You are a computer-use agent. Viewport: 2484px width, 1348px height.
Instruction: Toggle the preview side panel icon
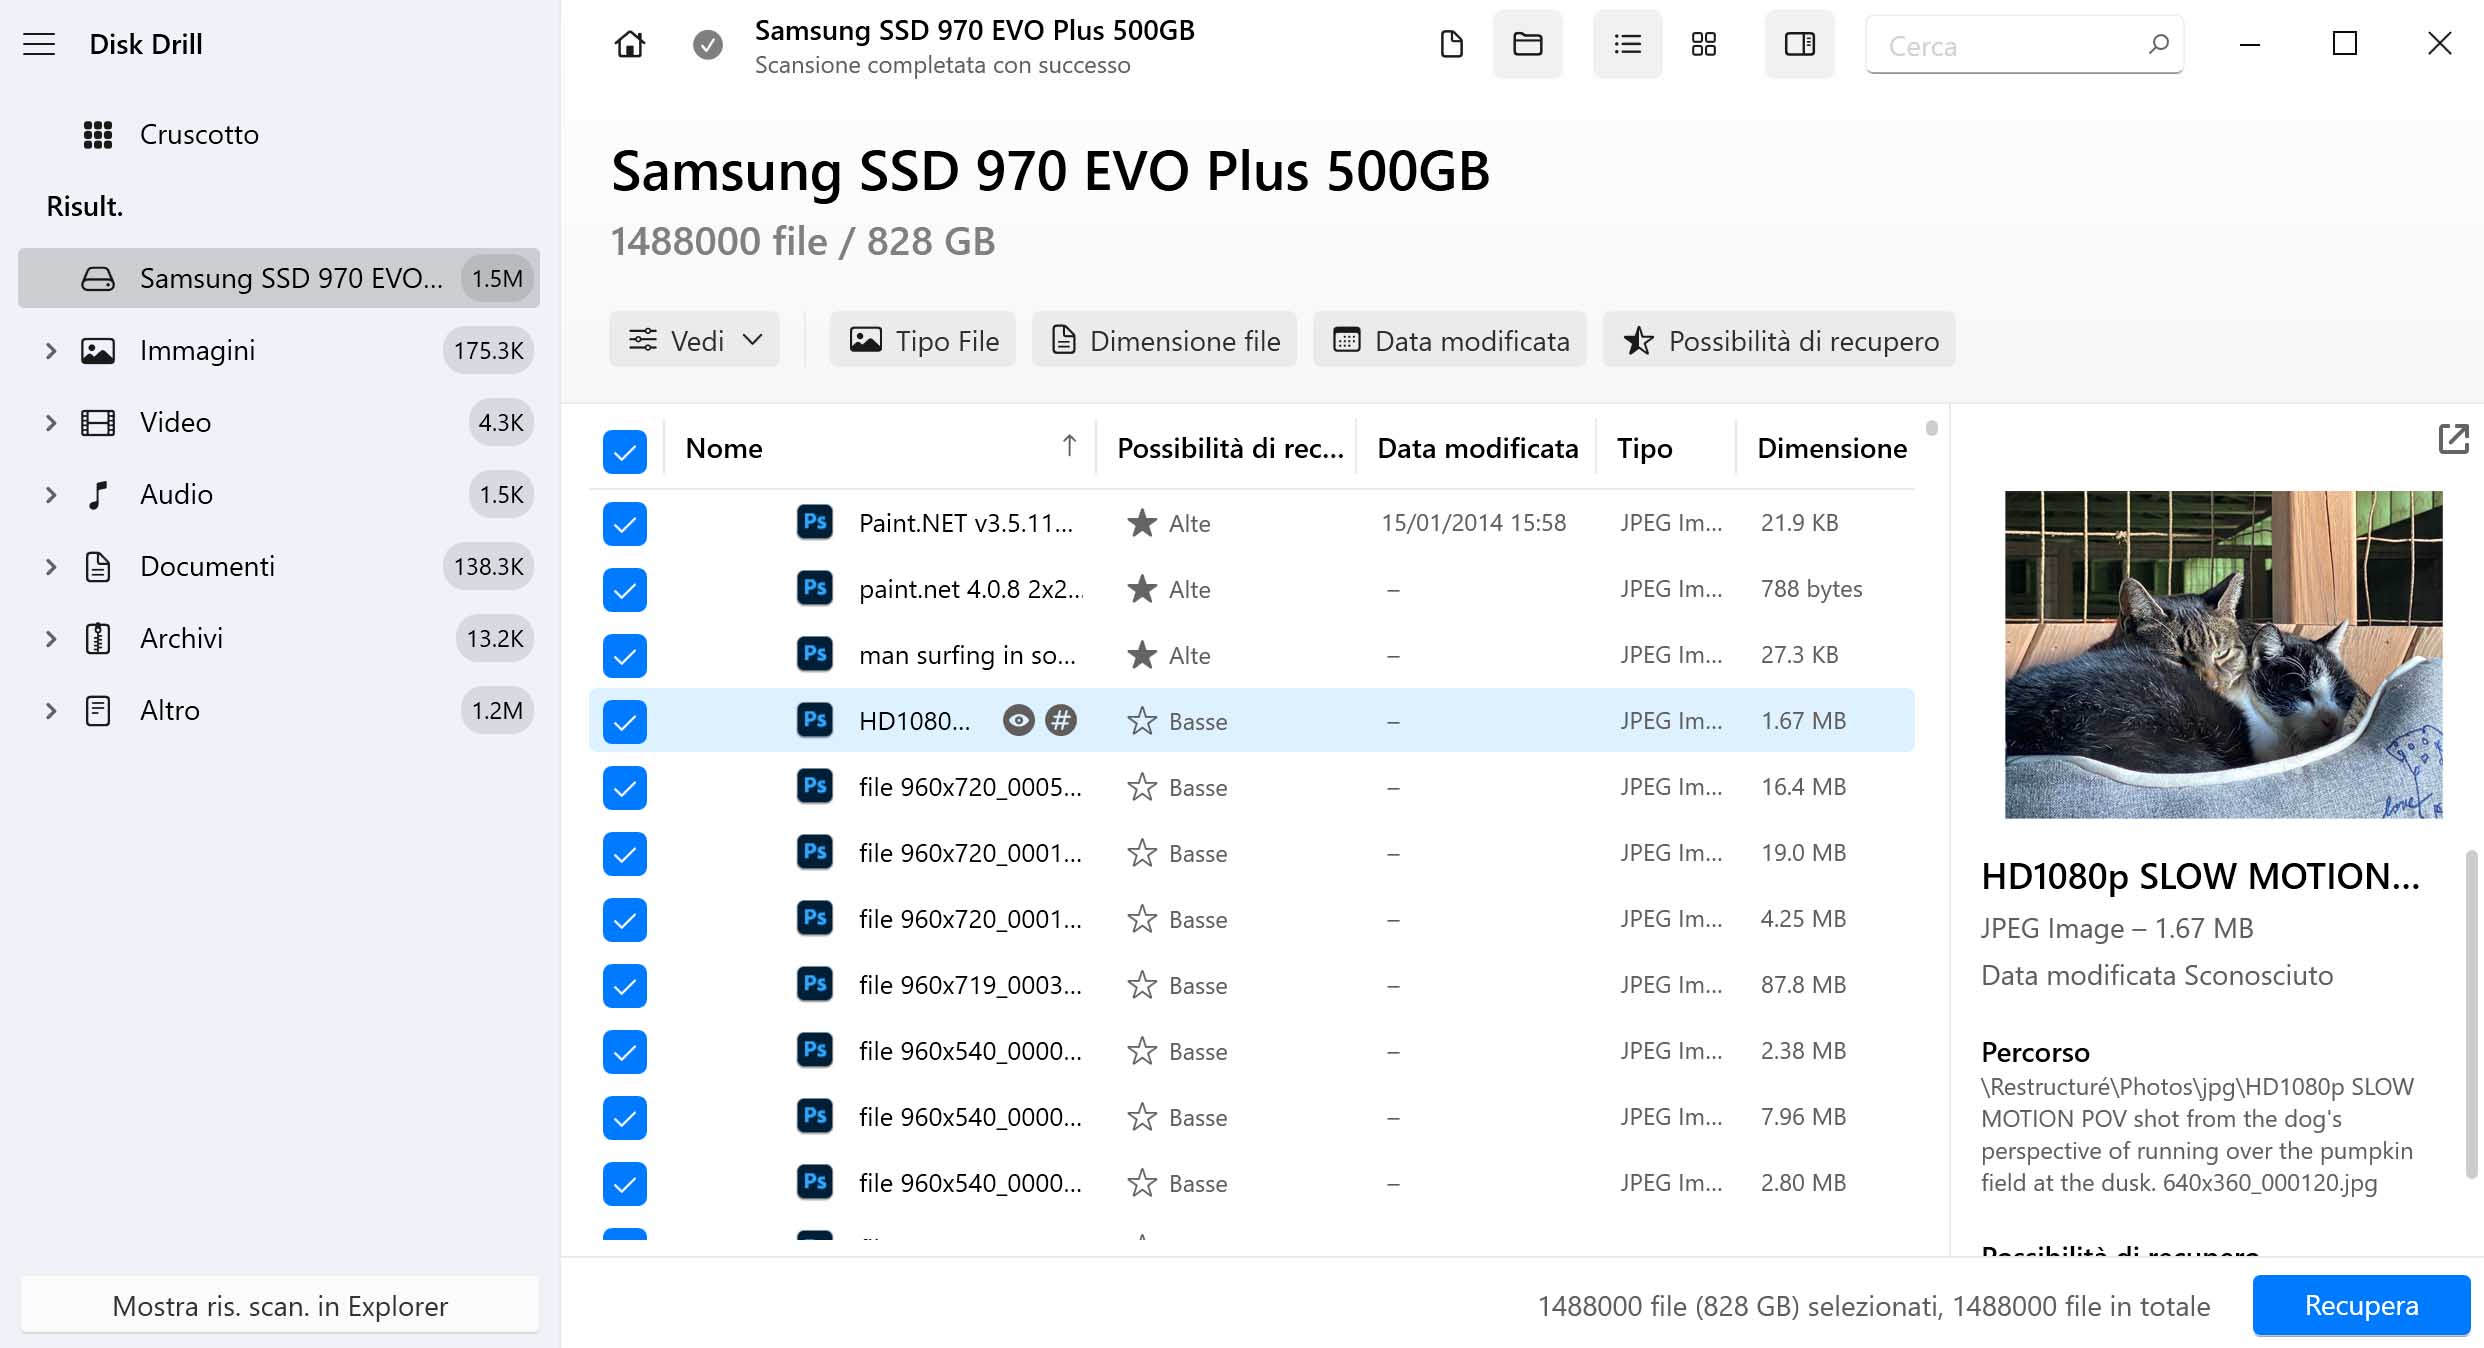pyautogui.click(x=1799, y=44)
